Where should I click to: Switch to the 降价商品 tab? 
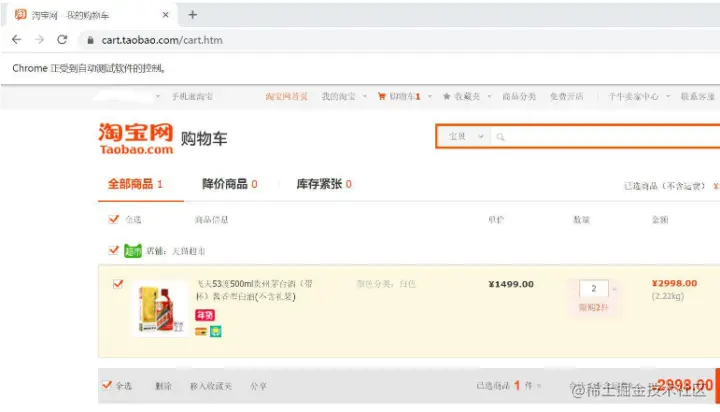(x=230, y=184)
